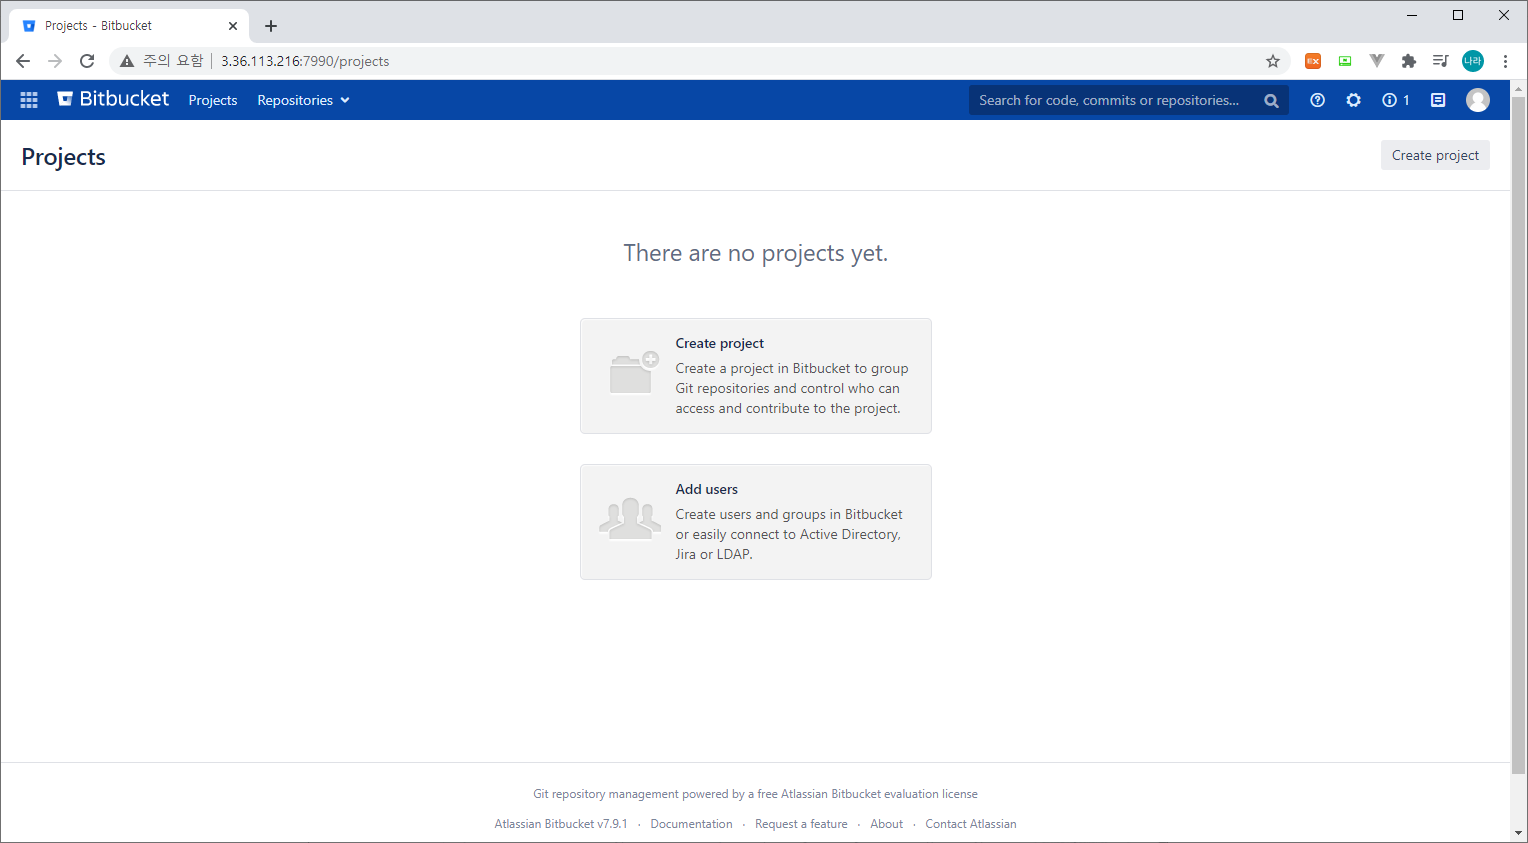Open the Bitbucket news panel icon
The image size is (1528, 843).
pos(1438,100)
